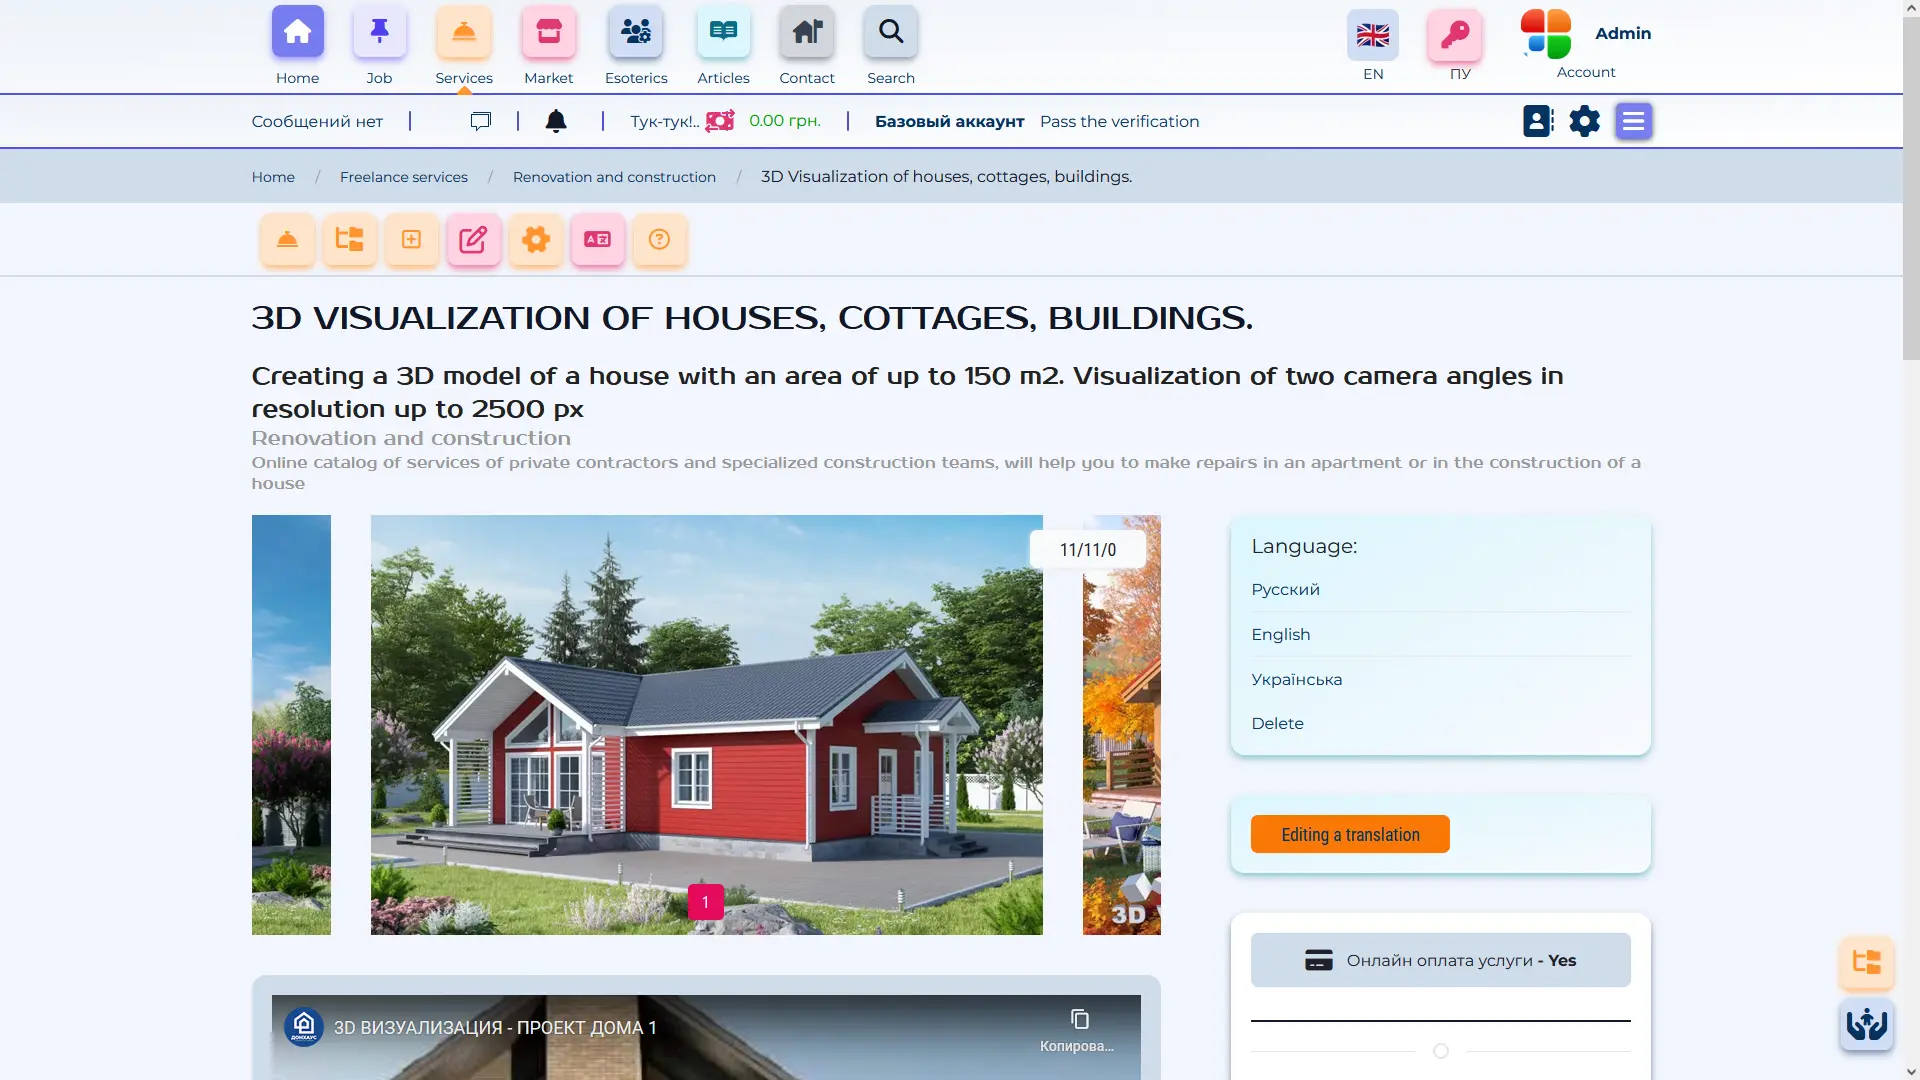The height and width of the screenshot is (1080, 1920).
Task: Click the floating category tree icon
Action: (x=1866, y=962)
